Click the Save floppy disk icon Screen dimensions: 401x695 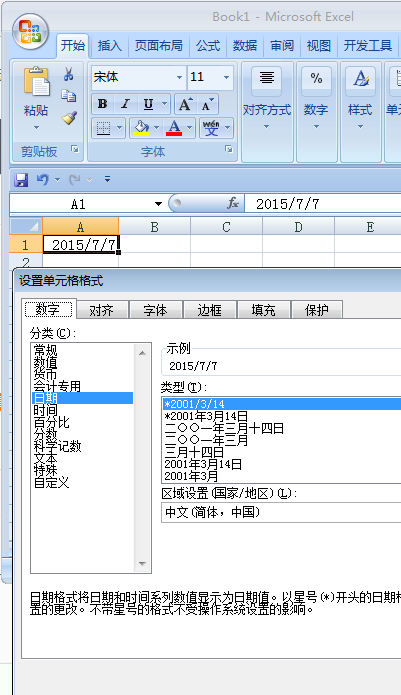click(21, 180)
